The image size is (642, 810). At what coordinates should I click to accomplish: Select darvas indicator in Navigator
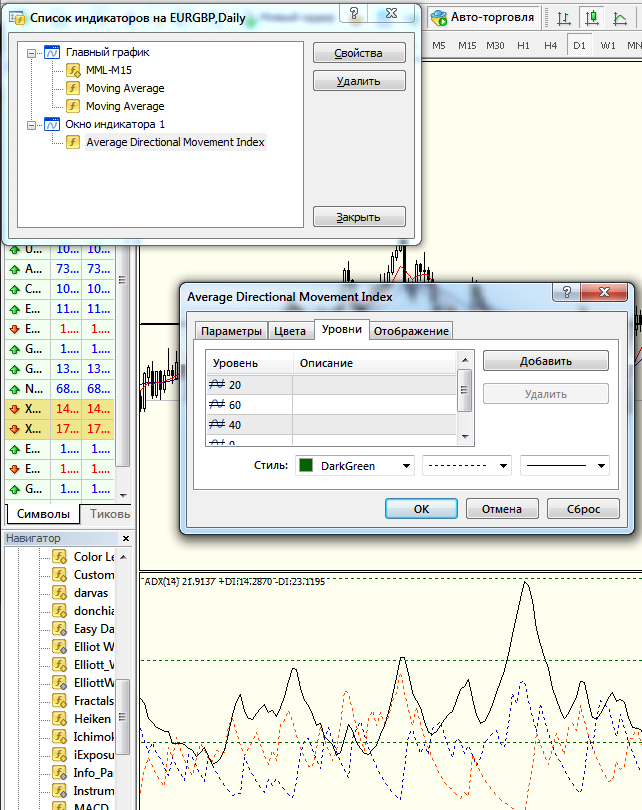click(x=91, y=593)
